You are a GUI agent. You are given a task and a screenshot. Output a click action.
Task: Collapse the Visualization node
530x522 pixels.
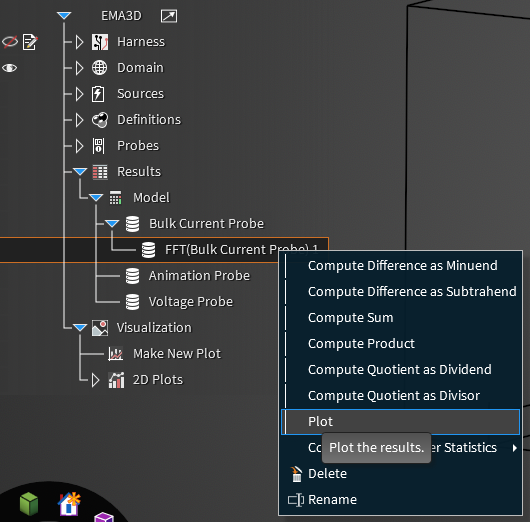[x=80, y=328]
